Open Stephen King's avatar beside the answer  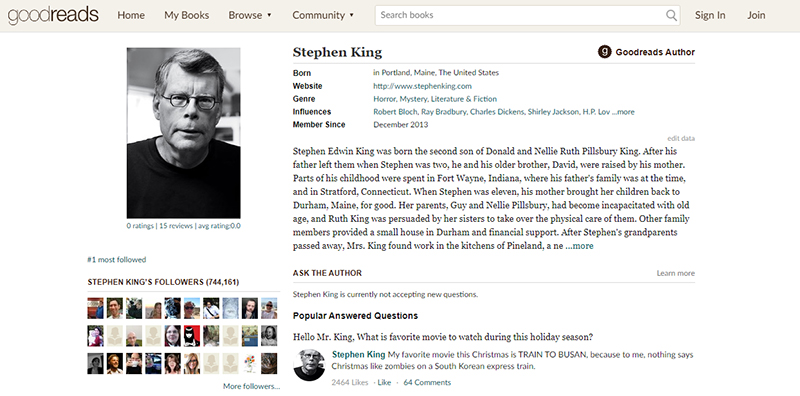click(x=309, y=364)
